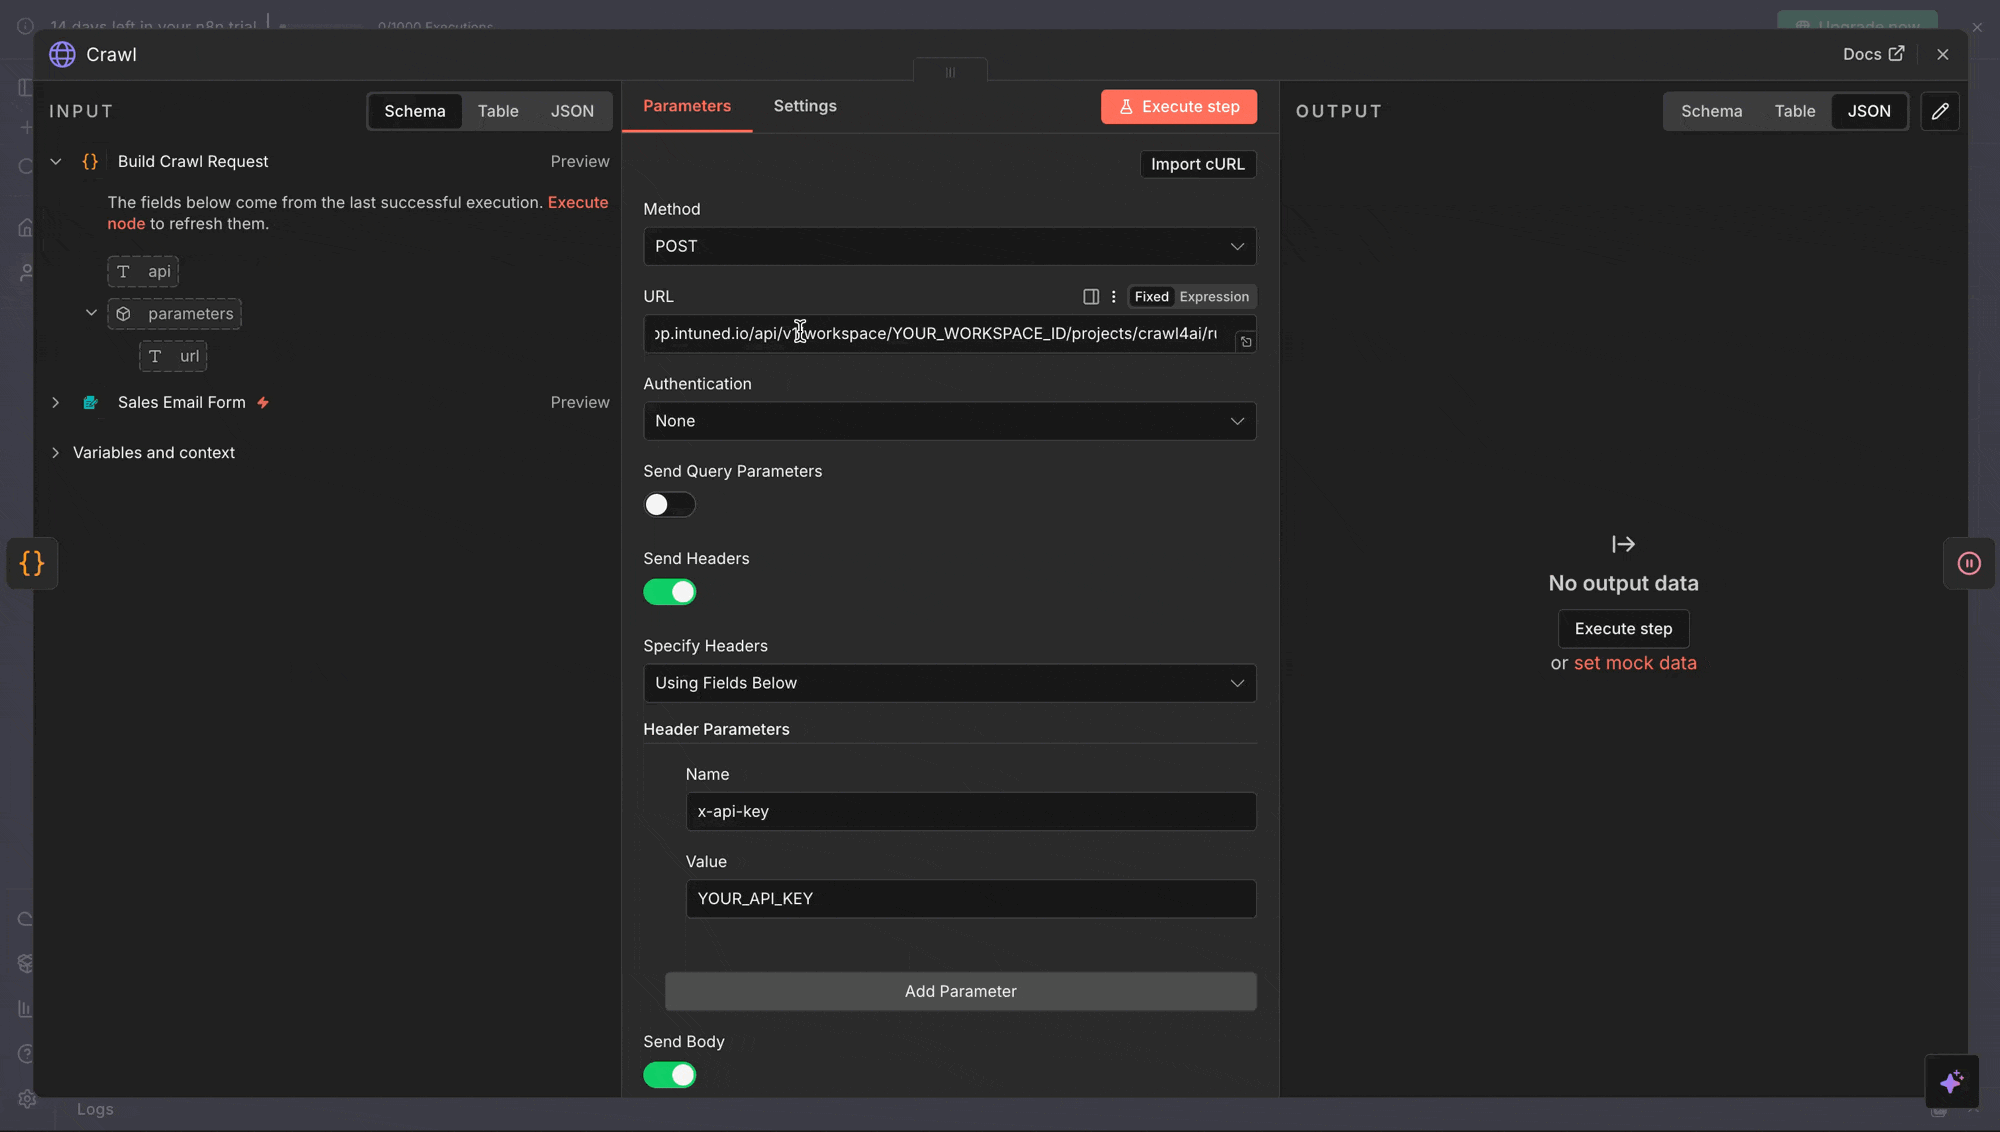This screenshot has height=1132, width=2000.
Task: Click the YOUR_API_KEY value input field
Action: [969, 898]
